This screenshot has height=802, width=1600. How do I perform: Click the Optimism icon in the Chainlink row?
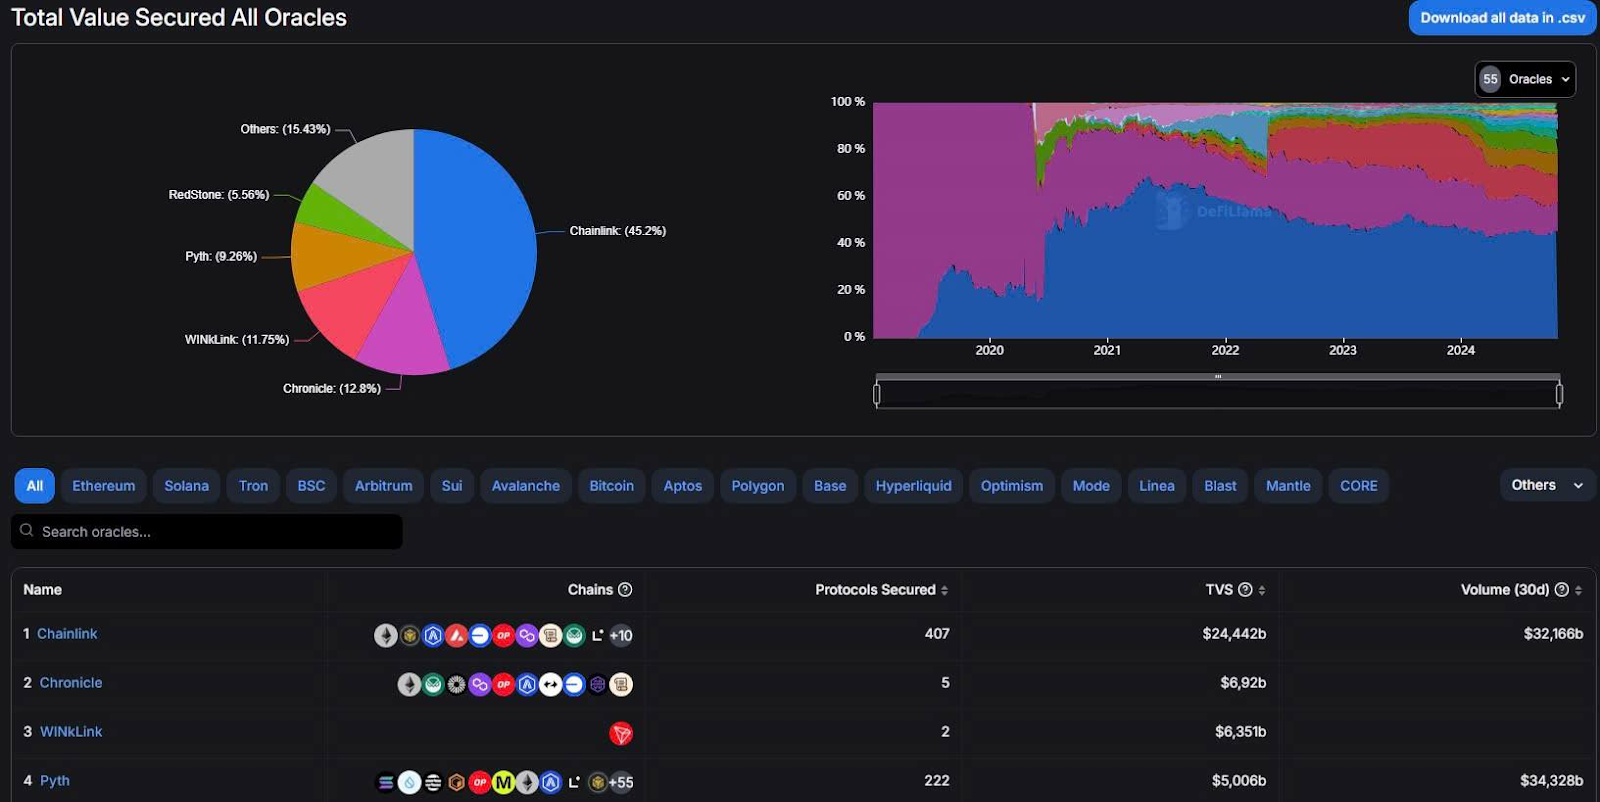click(x=503, y=635)
